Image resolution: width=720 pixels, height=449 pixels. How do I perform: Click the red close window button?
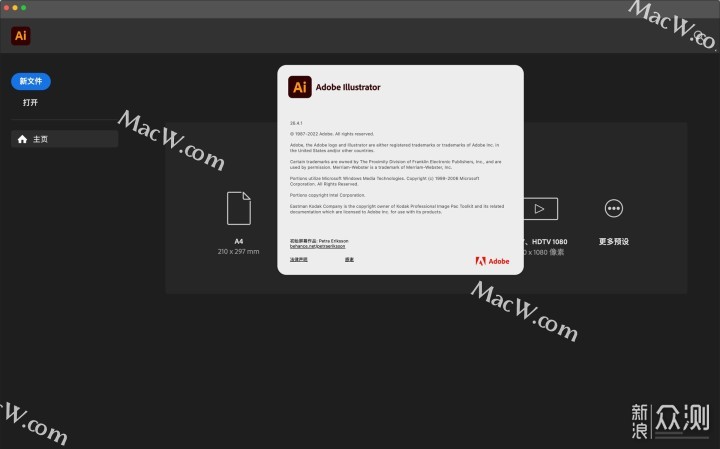click(6, 7)
